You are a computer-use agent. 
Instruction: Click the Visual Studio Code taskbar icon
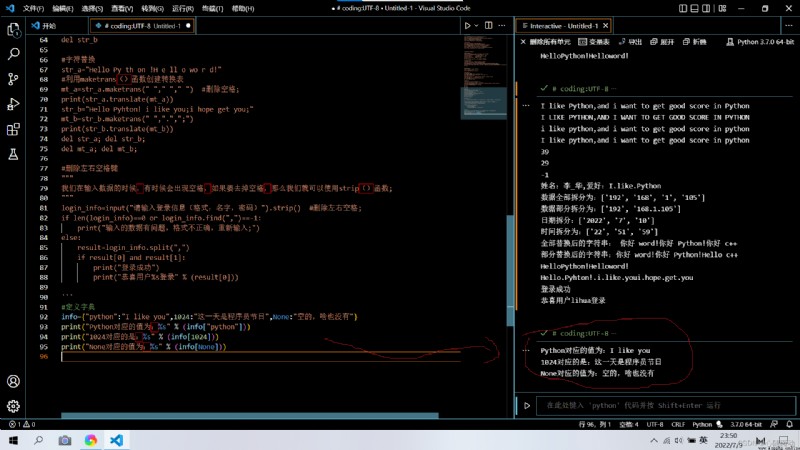pos(116,440)
